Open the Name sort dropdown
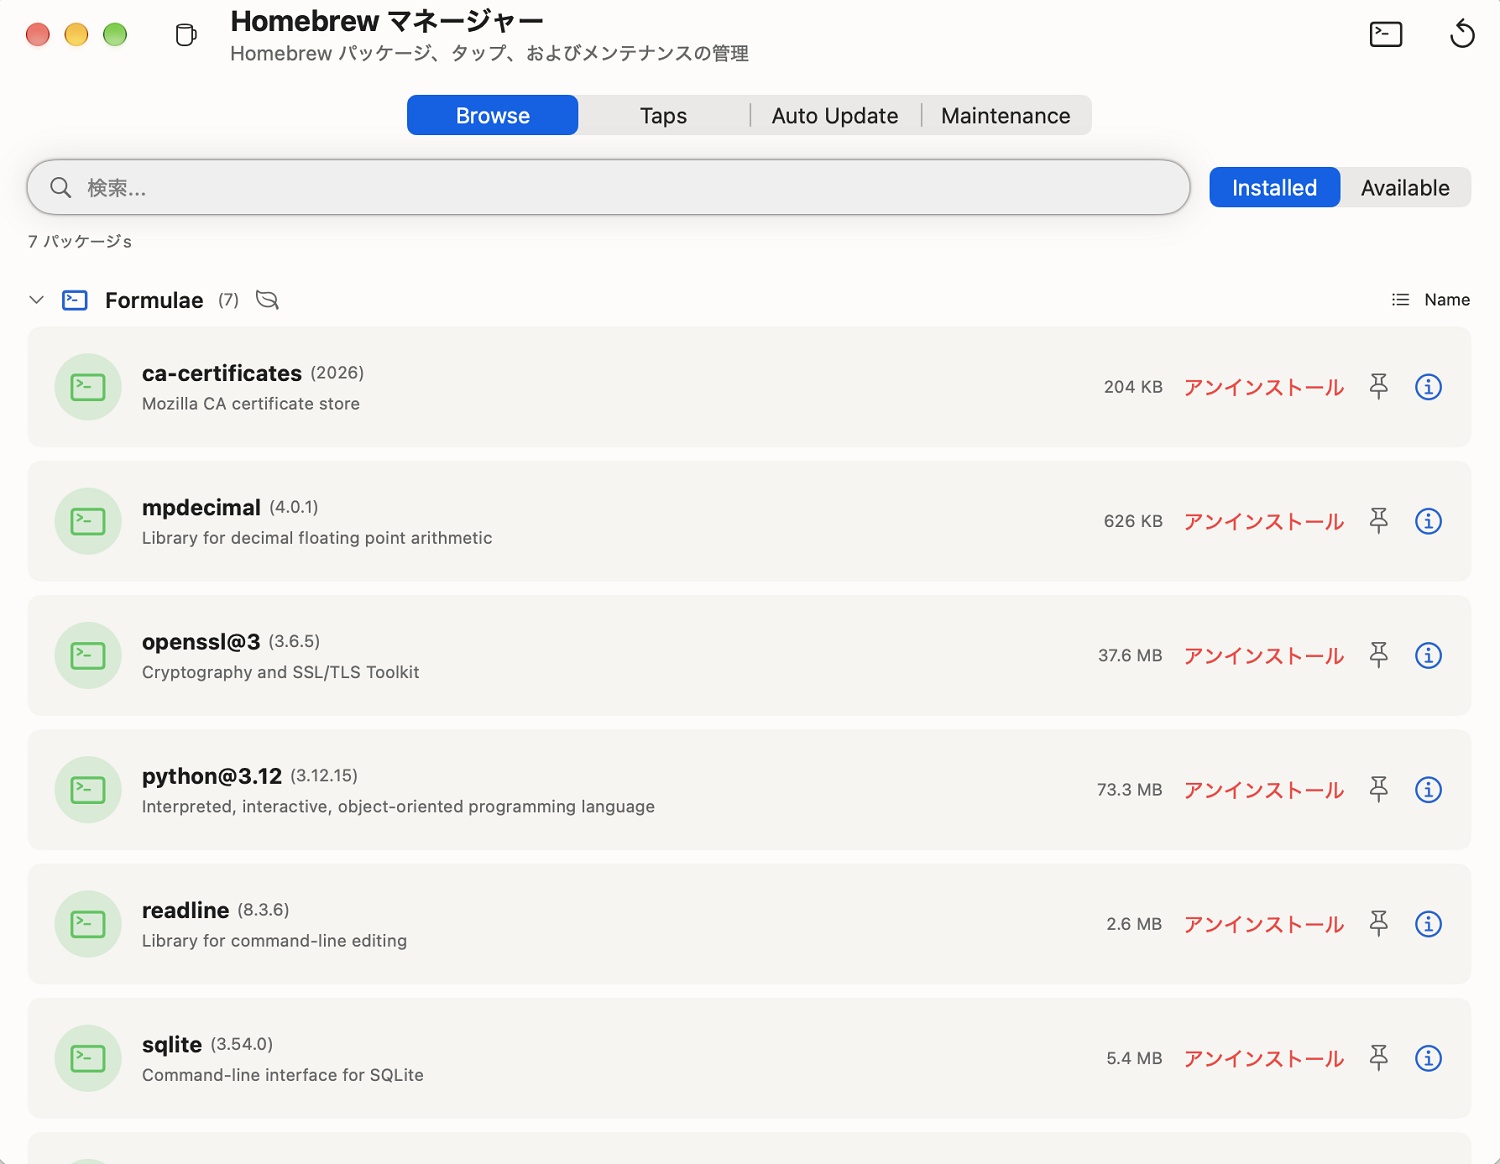Image resolution: width=1500 pixels, height=1164 pixels. 1430,300
